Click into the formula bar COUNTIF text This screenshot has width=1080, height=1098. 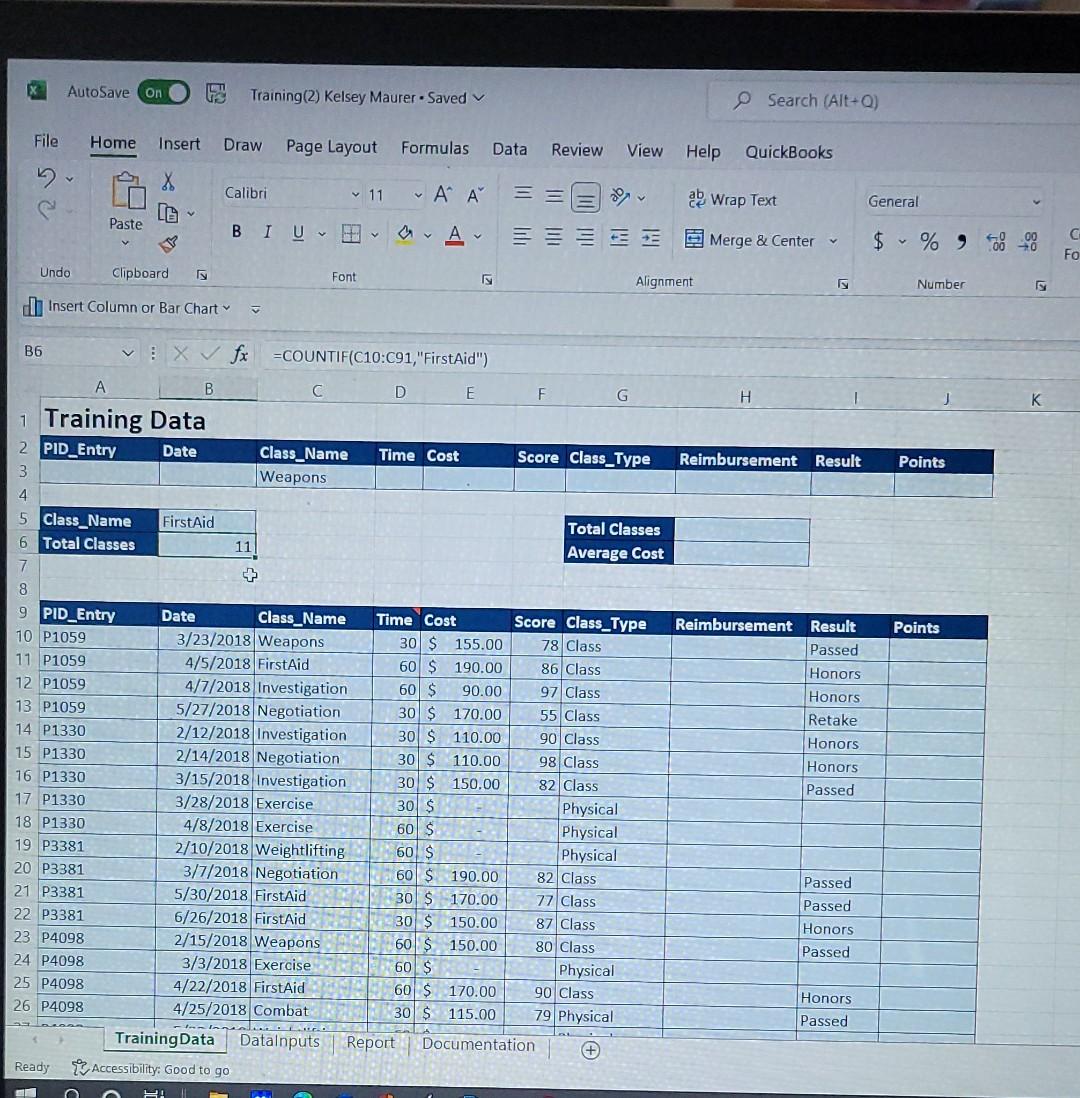(x=380, y=358)
